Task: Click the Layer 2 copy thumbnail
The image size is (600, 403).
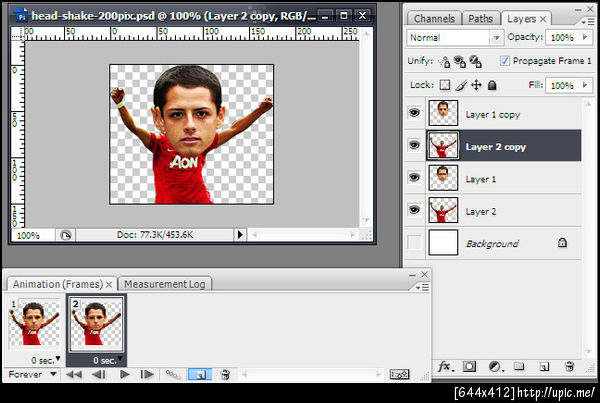Action: tap(443, 145)
